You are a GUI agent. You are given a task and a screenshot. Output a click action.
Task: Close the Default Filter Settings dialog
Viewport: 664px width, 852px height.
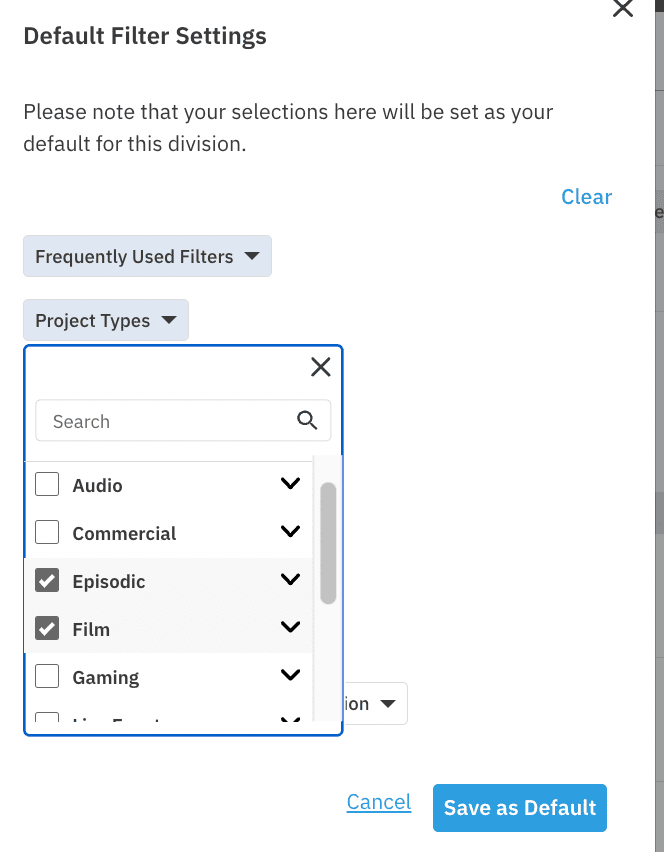[x=623, y=8]
